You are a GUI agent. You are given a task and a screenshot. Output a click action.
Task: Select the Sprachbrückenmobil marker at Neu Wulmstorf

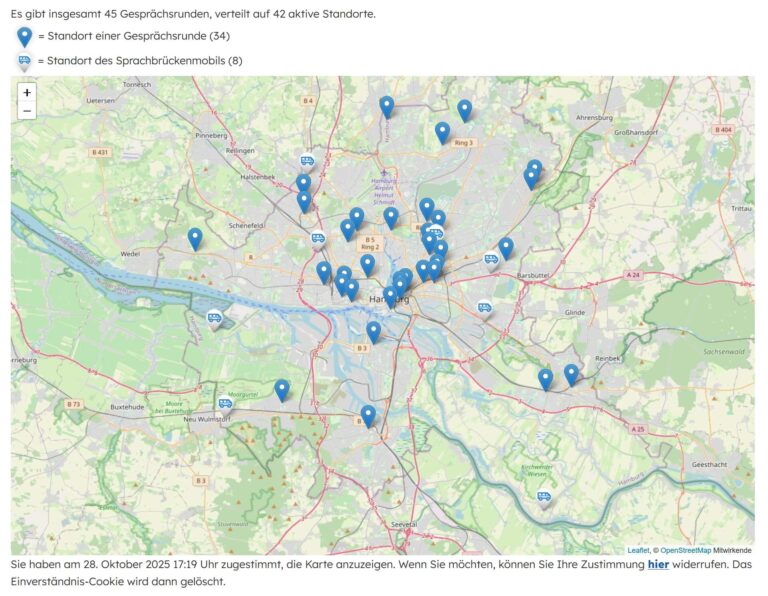[225, 405]
